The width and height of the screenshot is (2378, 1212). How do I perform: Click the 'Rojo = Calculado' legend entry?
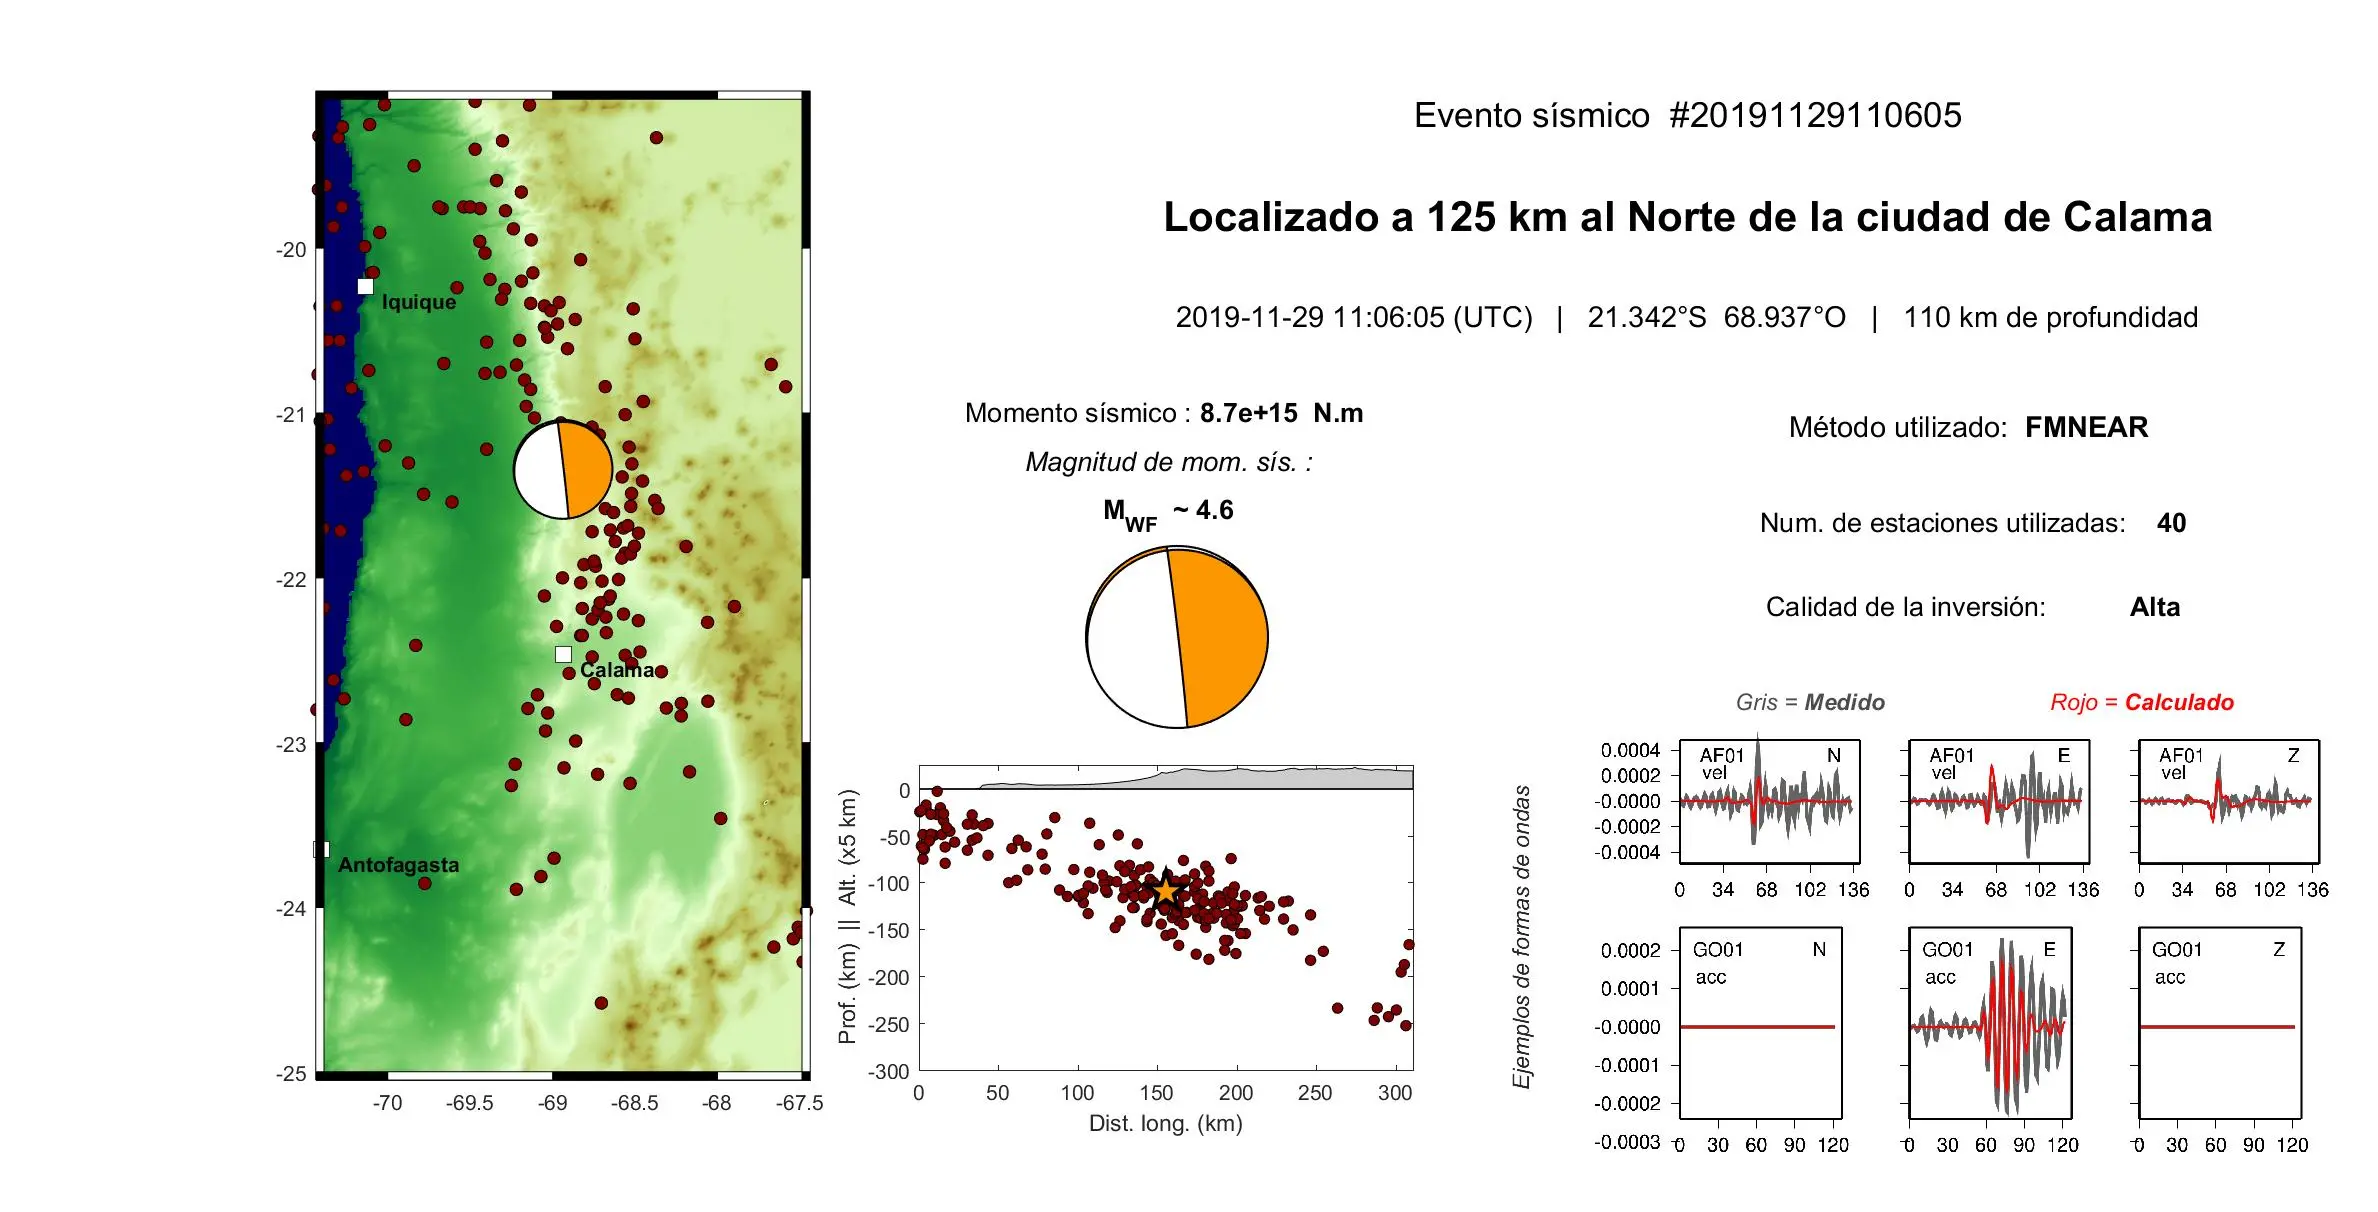tap(2142, 702)
